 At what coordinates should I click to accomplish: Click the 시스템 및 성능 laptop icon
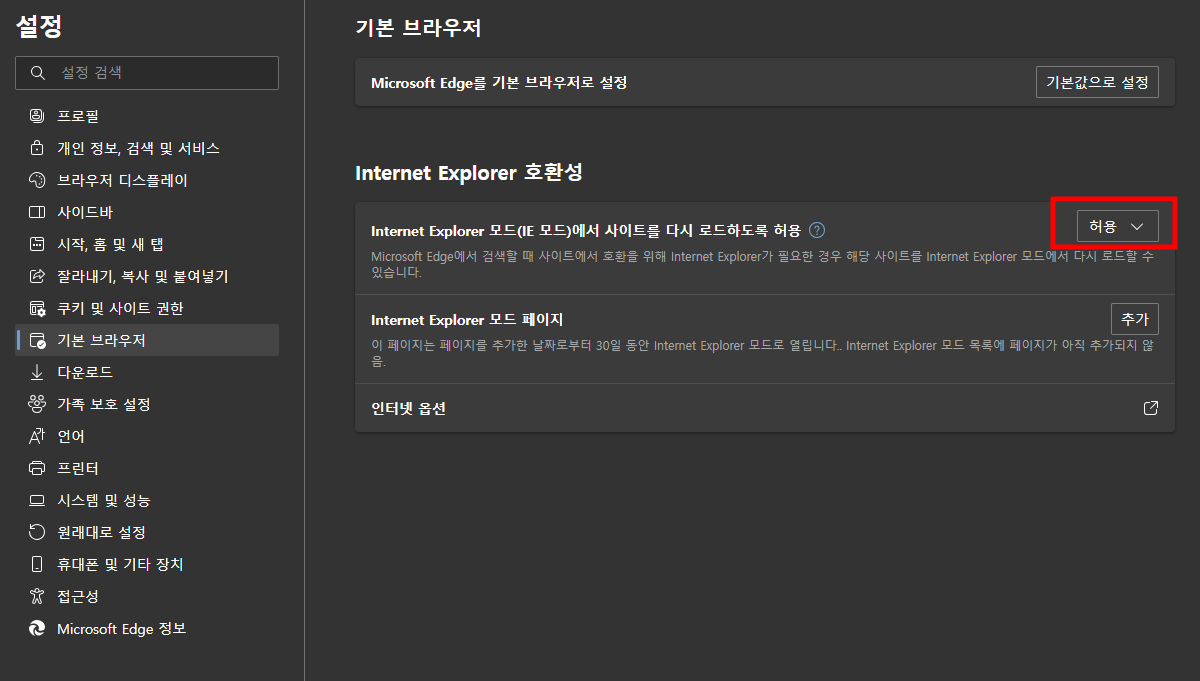coord(37,500)
